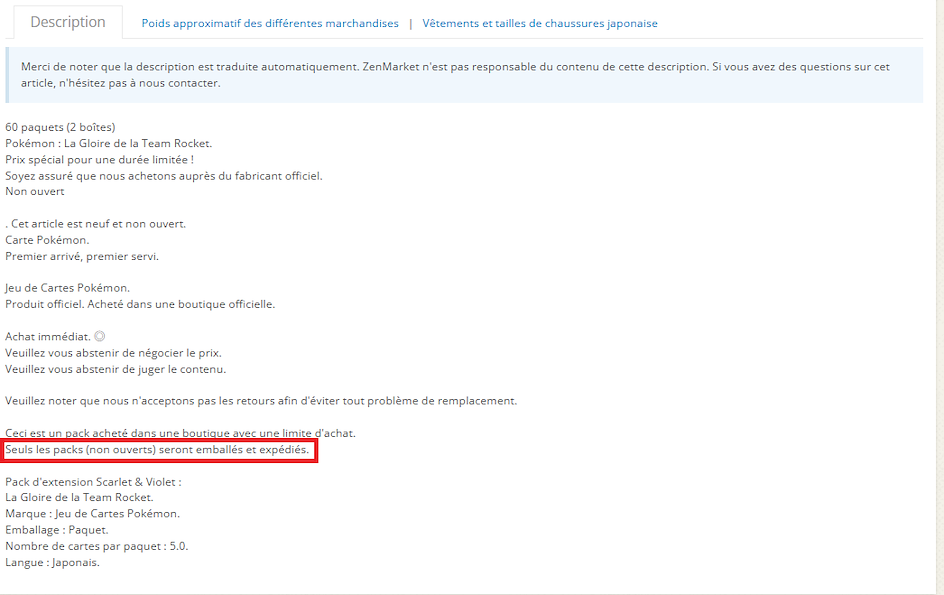Screen dimensions: 944x595
Task: Click the 'Jeu de Cartes Pokémon.' line
Action: 67,288
